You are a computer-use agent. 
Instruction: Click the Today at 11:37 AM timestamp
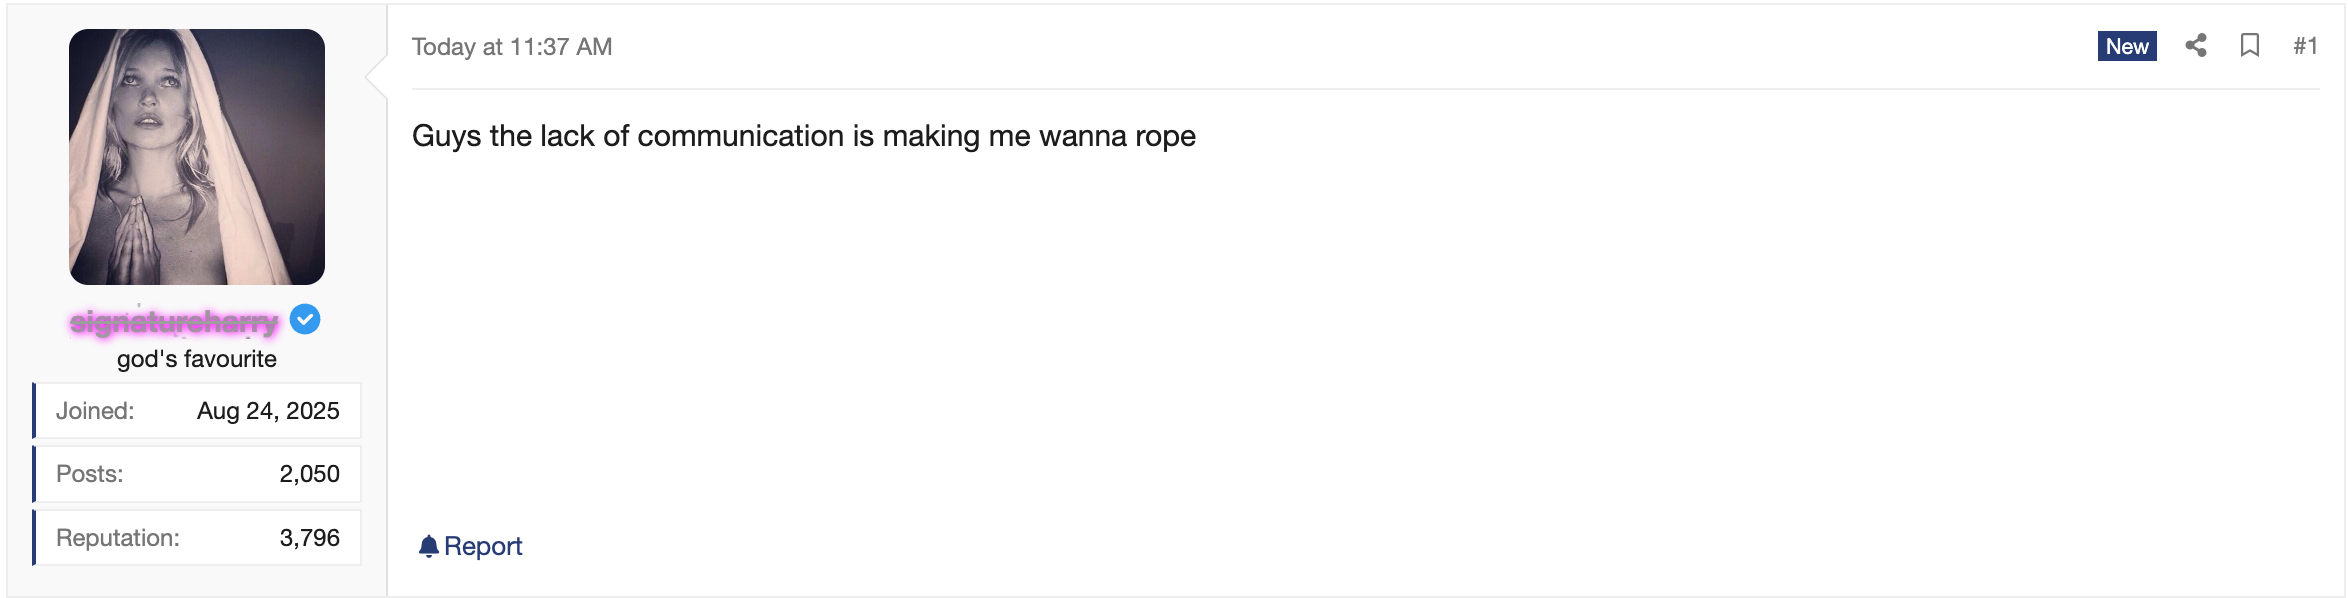pyautogui.click(x=512, y=47)
